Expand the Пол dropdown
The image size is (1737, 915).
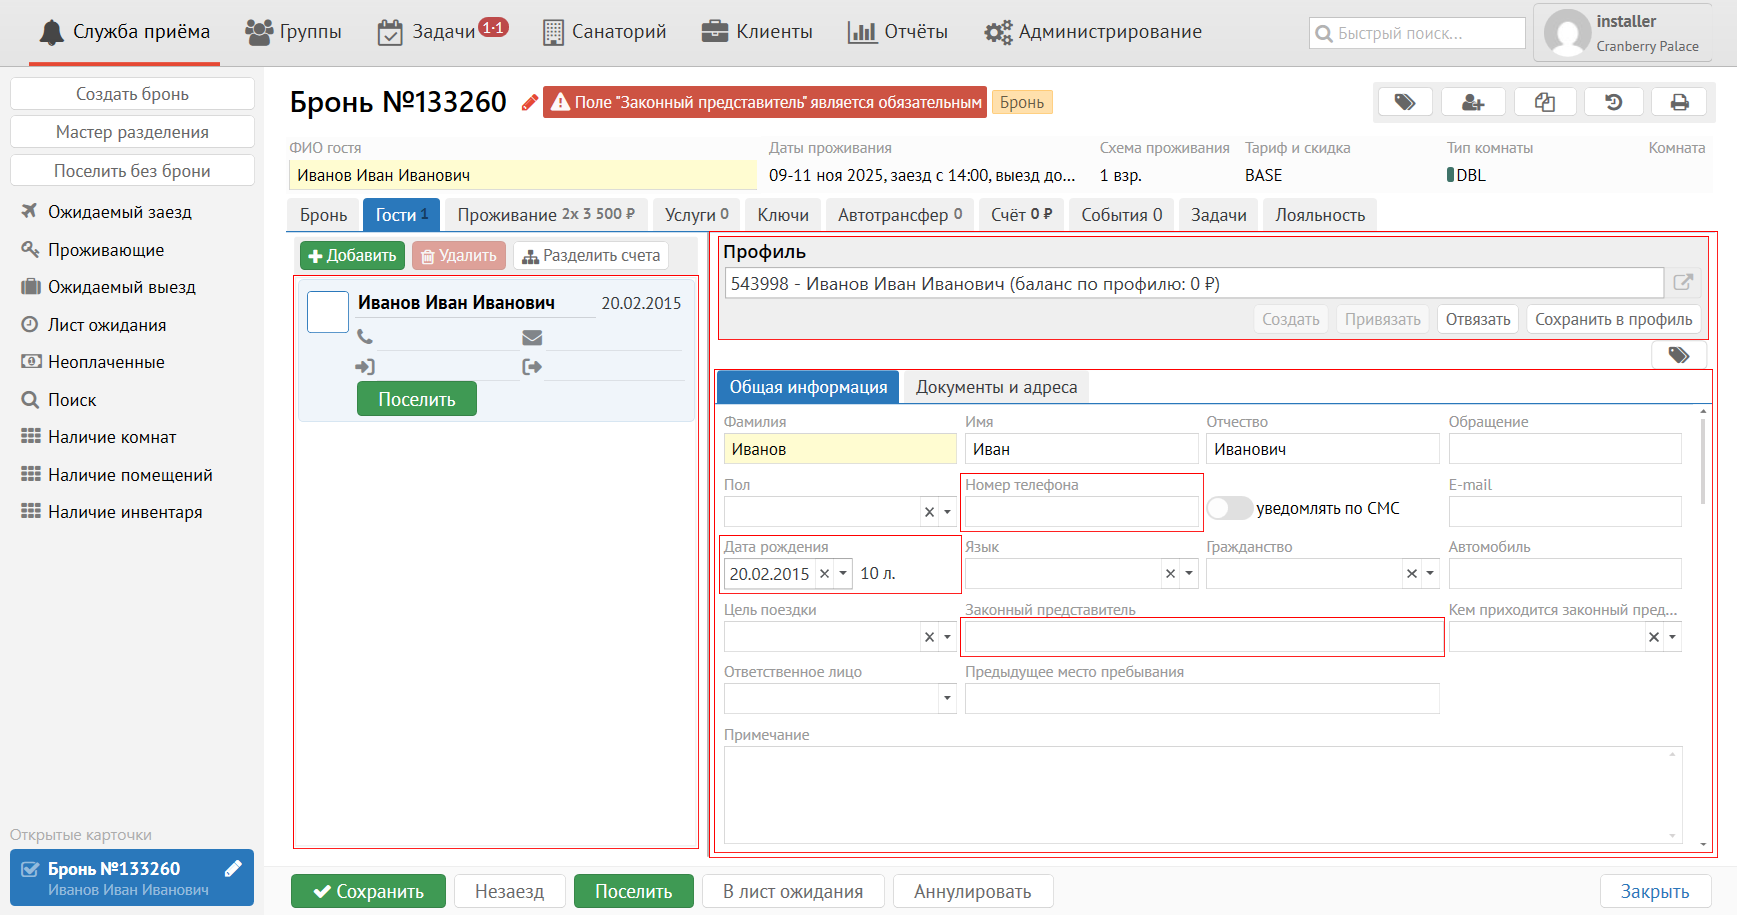click(x=947, y=512)
